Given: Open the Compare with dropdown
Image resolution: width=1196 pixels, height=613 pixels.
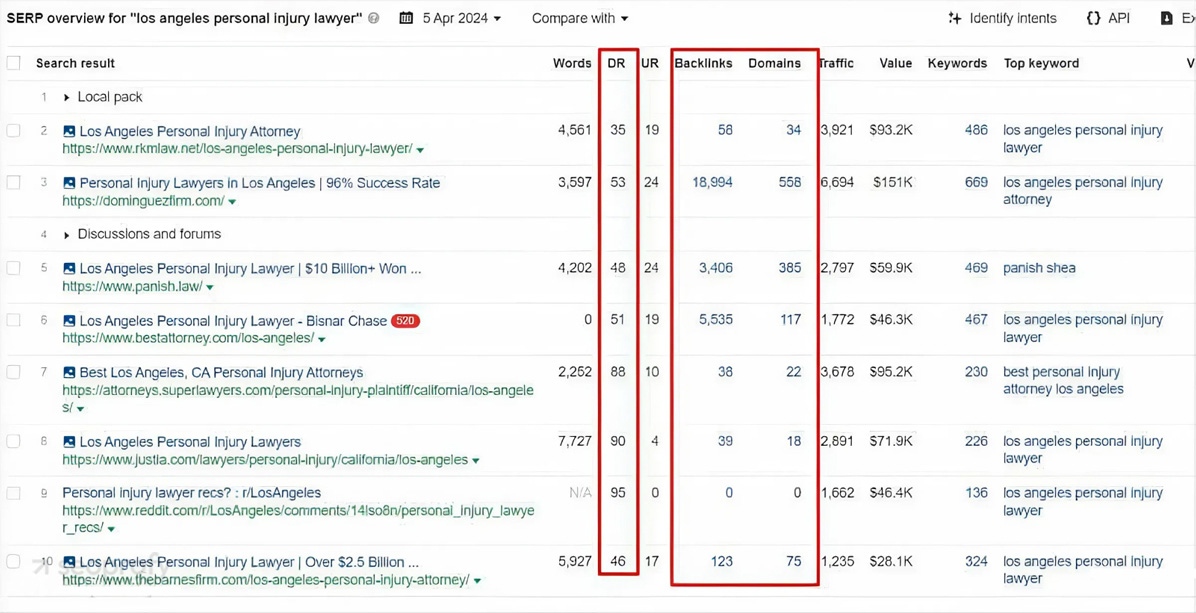Looking at the screenshot, I should tap(580, 18).
